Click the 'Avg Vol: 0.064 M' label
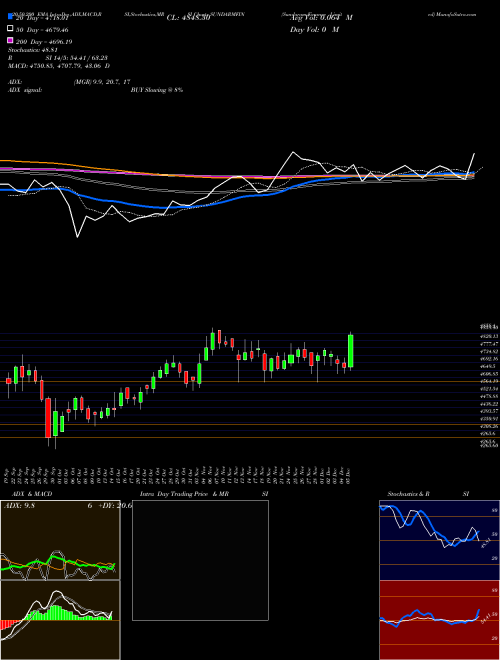The image size is (500, 660). coord(321,18)
